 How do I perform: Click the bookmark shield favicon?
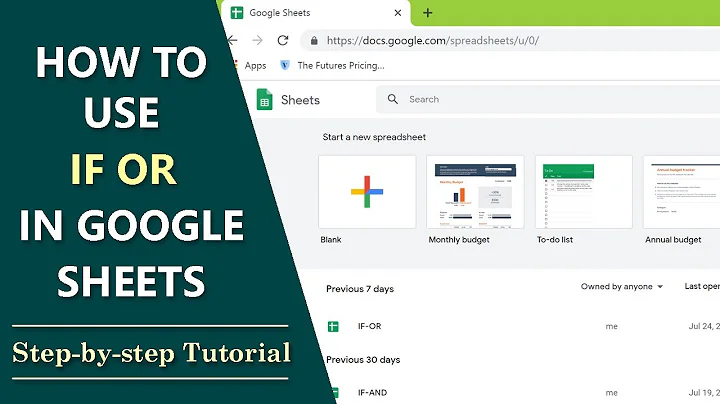285,65
